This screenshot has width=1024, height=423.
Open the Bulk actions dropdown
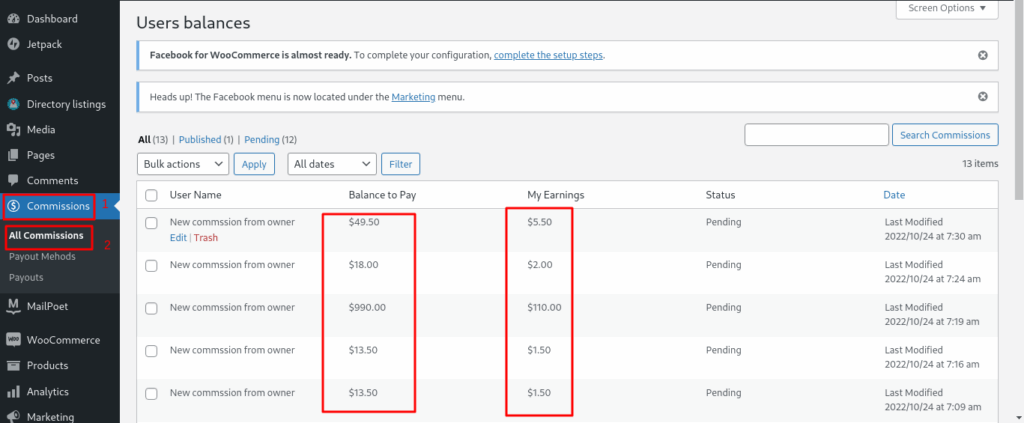183,164
